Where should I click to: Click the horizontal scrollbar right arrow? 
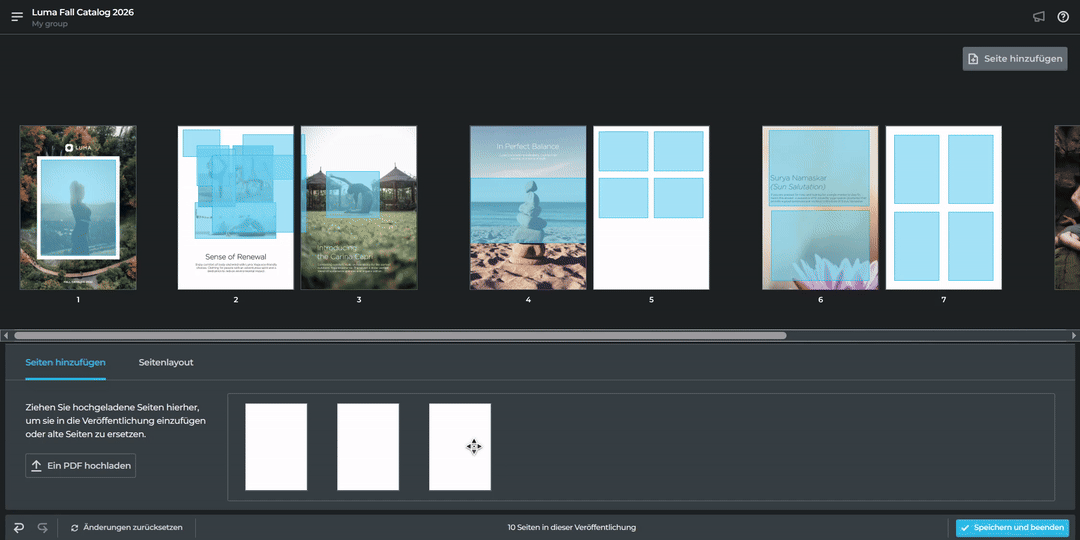click(x=1074, y=336)
